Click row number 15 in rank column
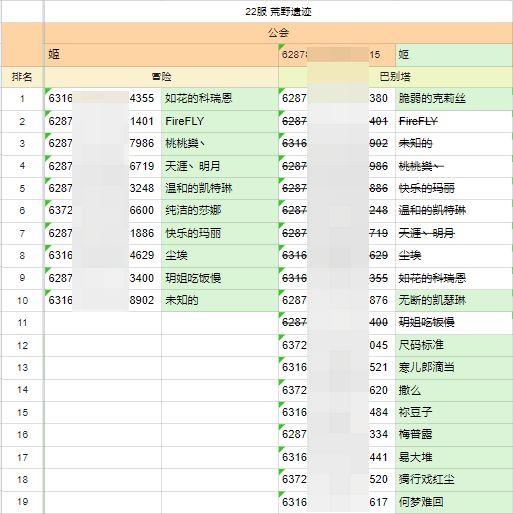Image resolution: width=513 pixels, height=514 pixels. tap(22, 412)
